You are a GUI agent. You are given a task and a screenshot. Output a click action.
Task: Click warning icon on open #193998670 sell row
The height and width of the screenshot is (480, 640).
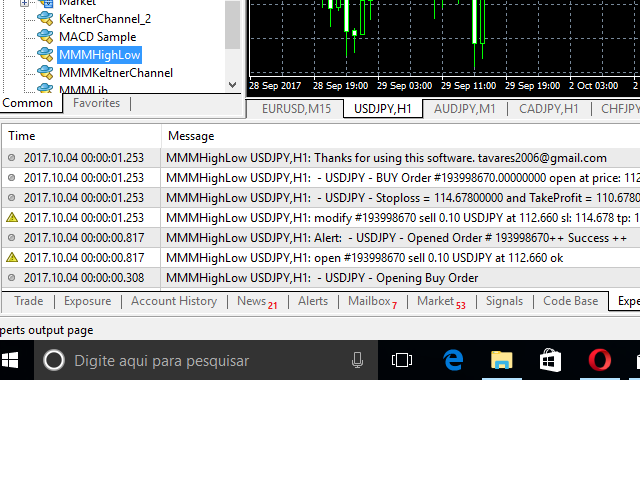click(x=12, y=257)
